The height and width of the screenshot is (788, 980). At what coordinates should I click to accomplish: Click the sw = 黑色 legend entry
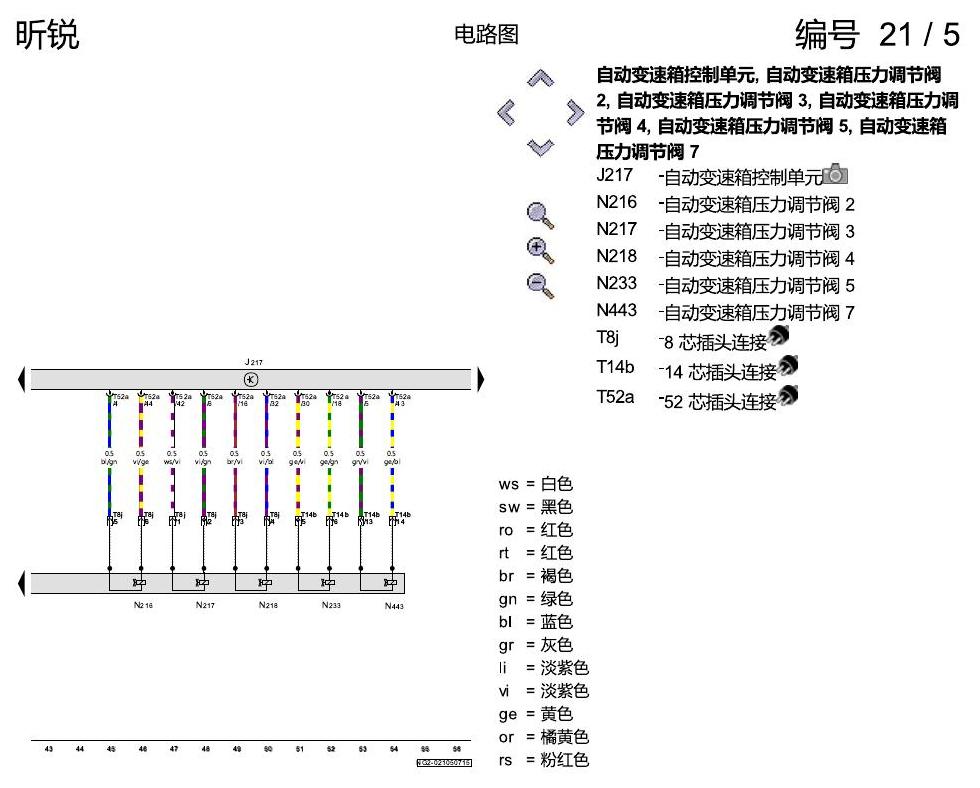click(536, 507)
